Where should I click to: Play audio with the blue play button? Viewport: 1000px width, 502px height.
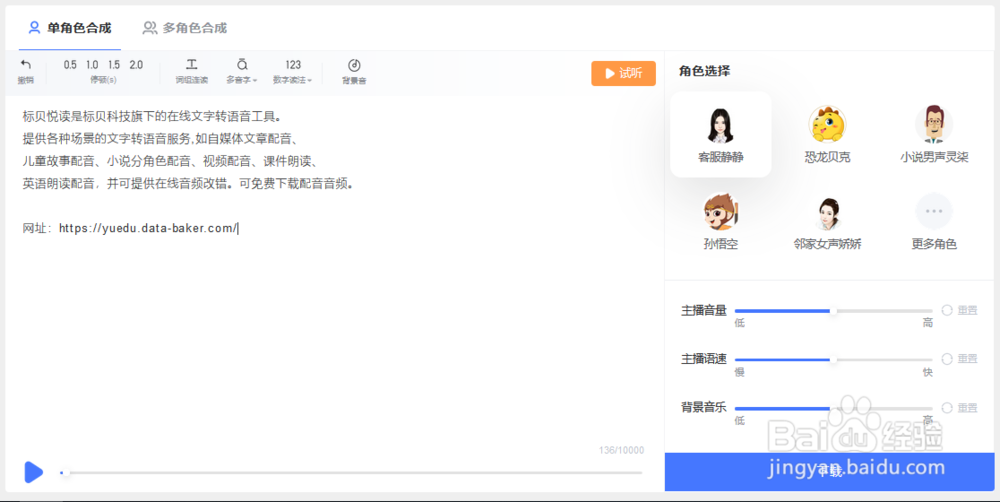pyautogui.click(x=33, y=472)
